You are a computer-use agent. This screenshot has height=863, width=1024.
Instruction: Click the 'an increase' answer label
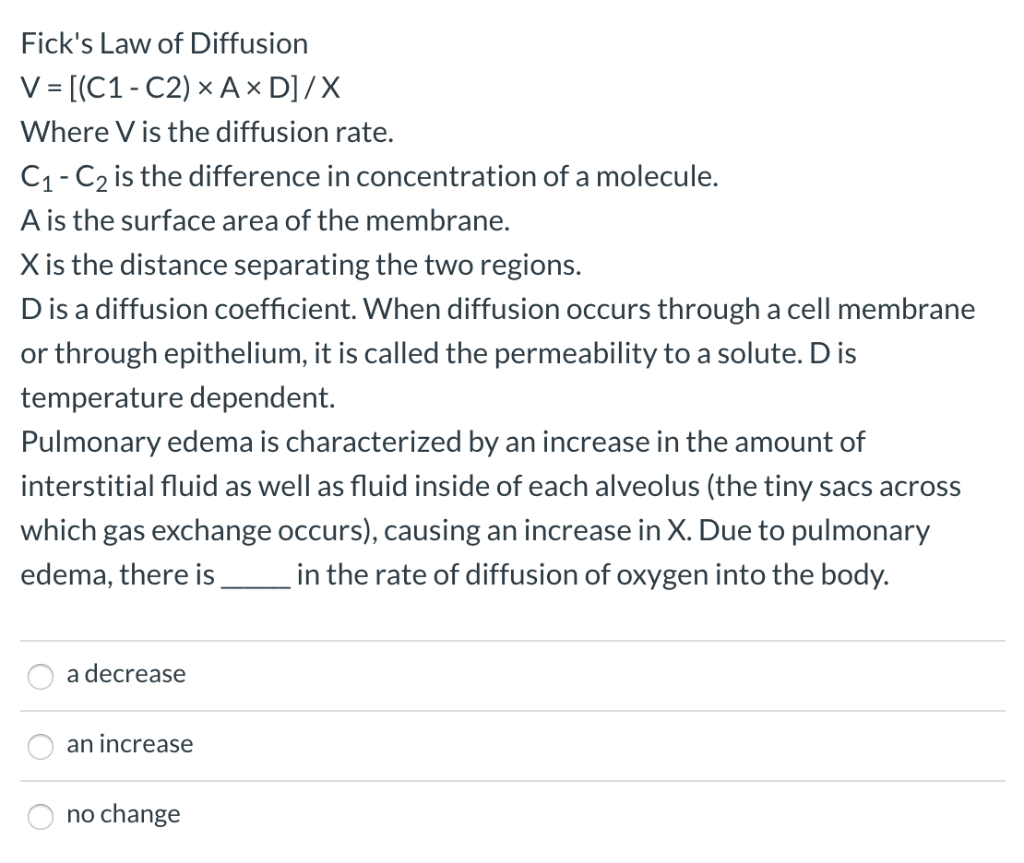129,744
